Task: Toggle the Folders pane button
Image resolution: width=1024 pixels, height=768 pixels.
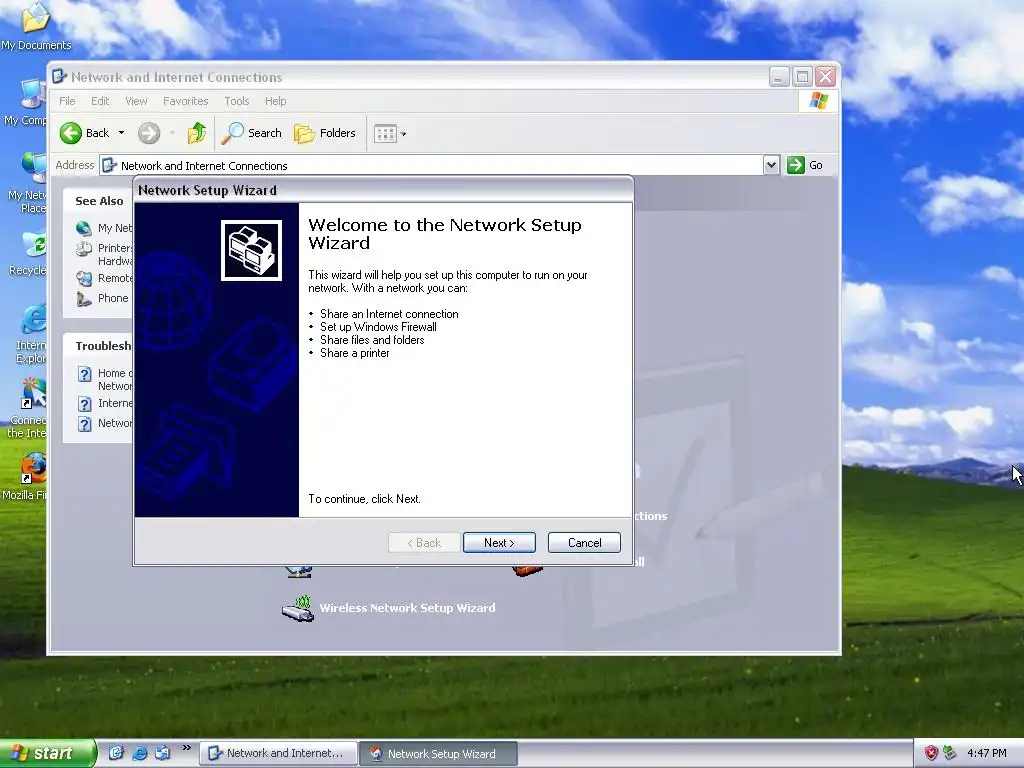Action: [325, 133]
